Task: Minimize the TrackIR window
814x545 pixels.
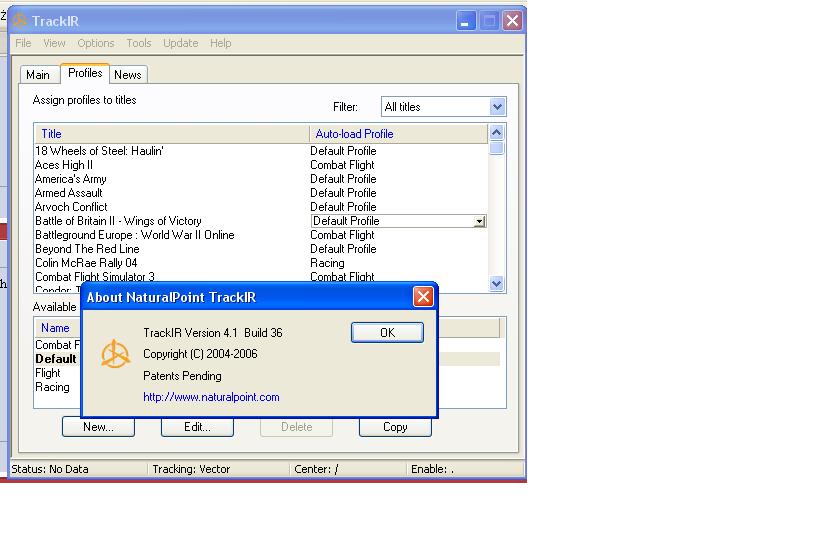Action: 466,21
